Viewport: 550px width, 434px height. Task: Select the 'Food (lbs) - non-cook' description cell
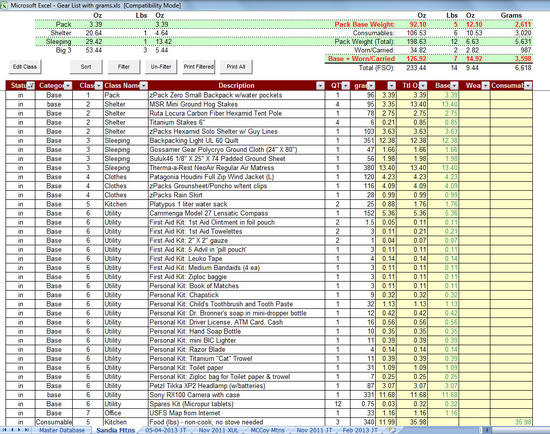click(236, 422)
